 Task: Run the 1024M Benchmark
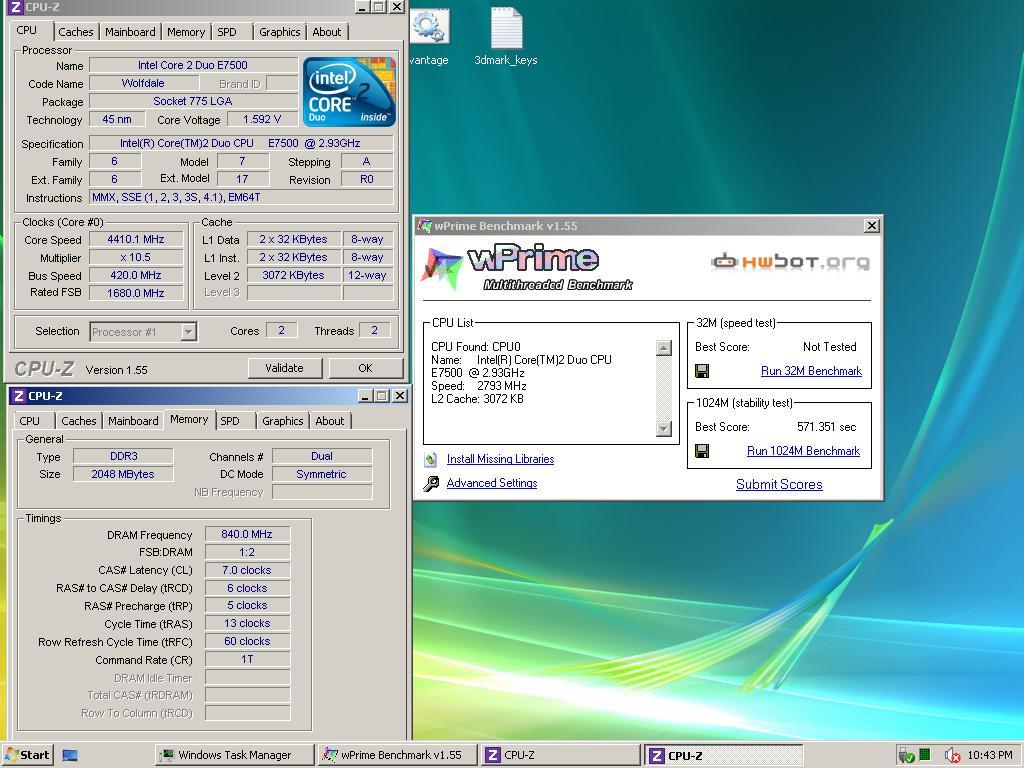coord(803,451)
